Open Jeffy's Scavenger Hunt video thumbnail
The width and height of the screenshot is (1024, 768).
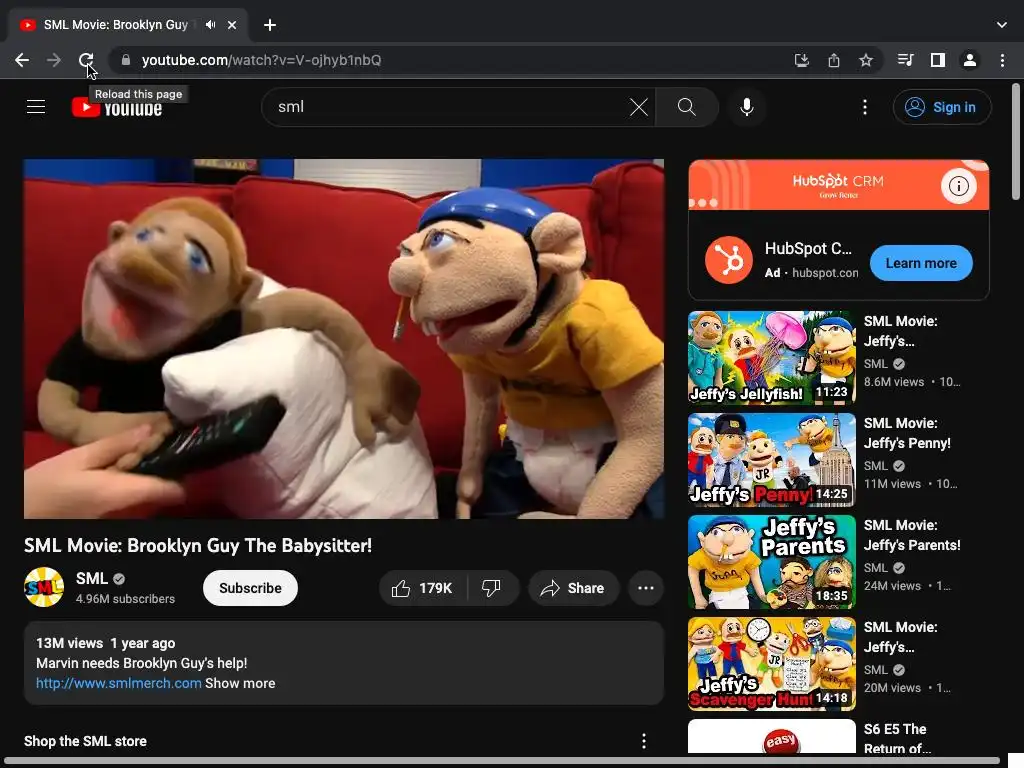[771, 664]
